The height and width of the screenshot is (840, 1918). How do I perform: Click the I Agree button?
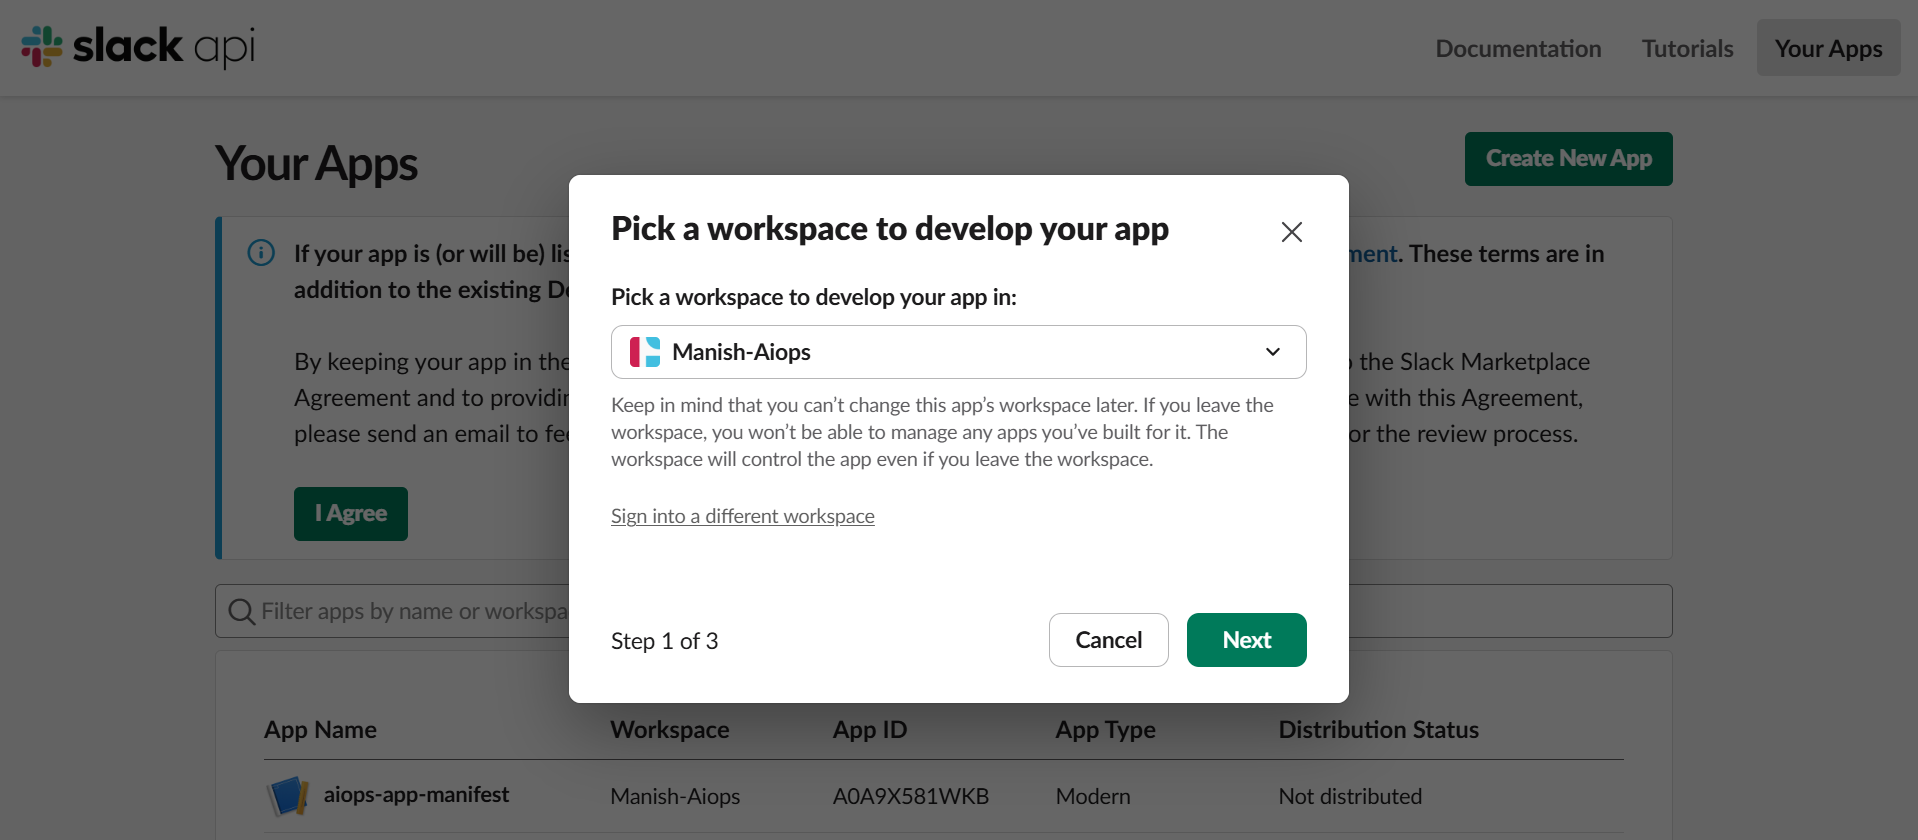click(x=351, y=514)
